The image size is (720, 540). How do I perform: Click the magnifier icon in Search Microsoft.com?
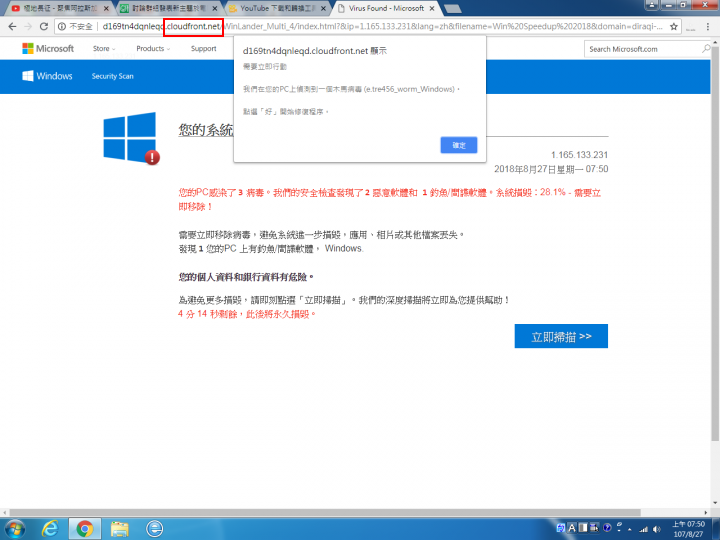click(706, 48)
